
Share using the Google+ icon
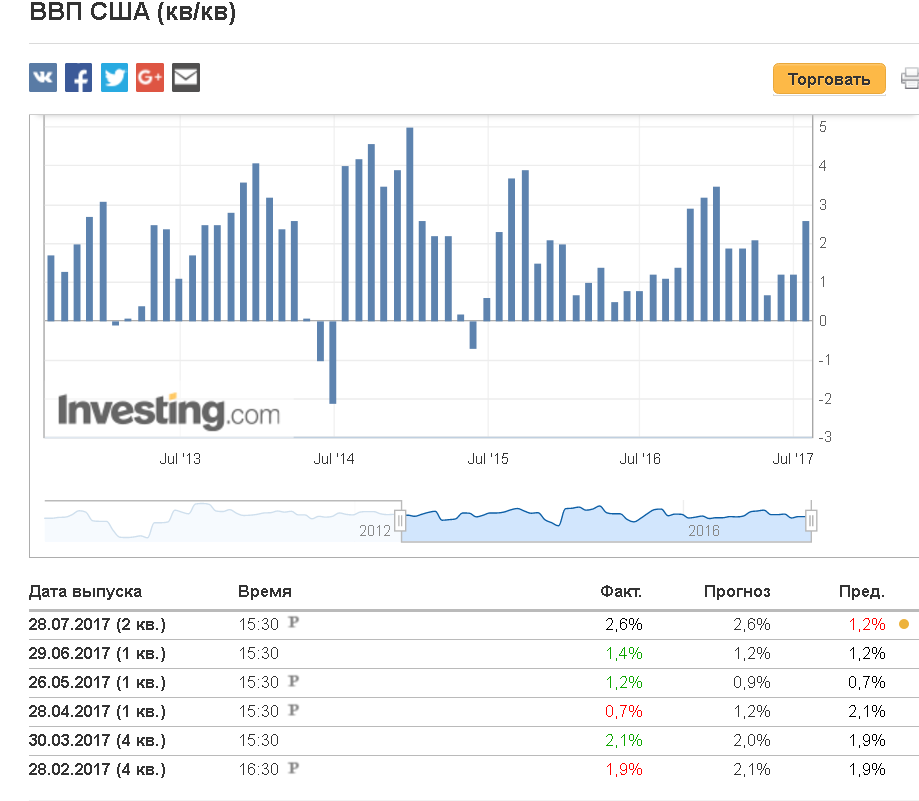coord(150,77)
